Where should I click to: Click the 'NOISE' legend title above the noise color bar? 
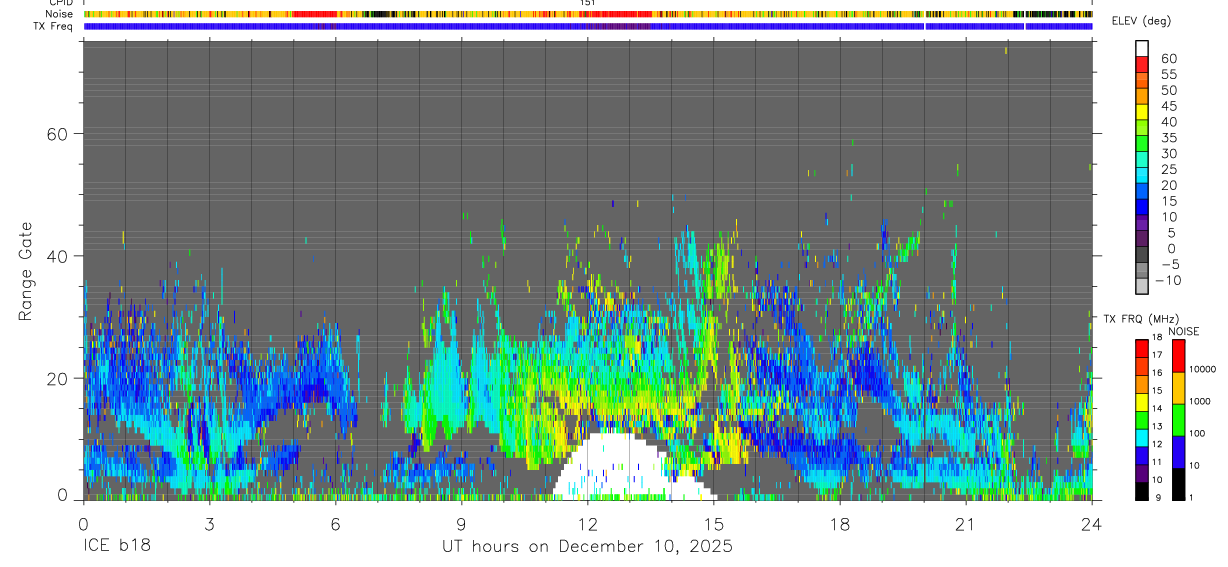(x=1183, y=331)
